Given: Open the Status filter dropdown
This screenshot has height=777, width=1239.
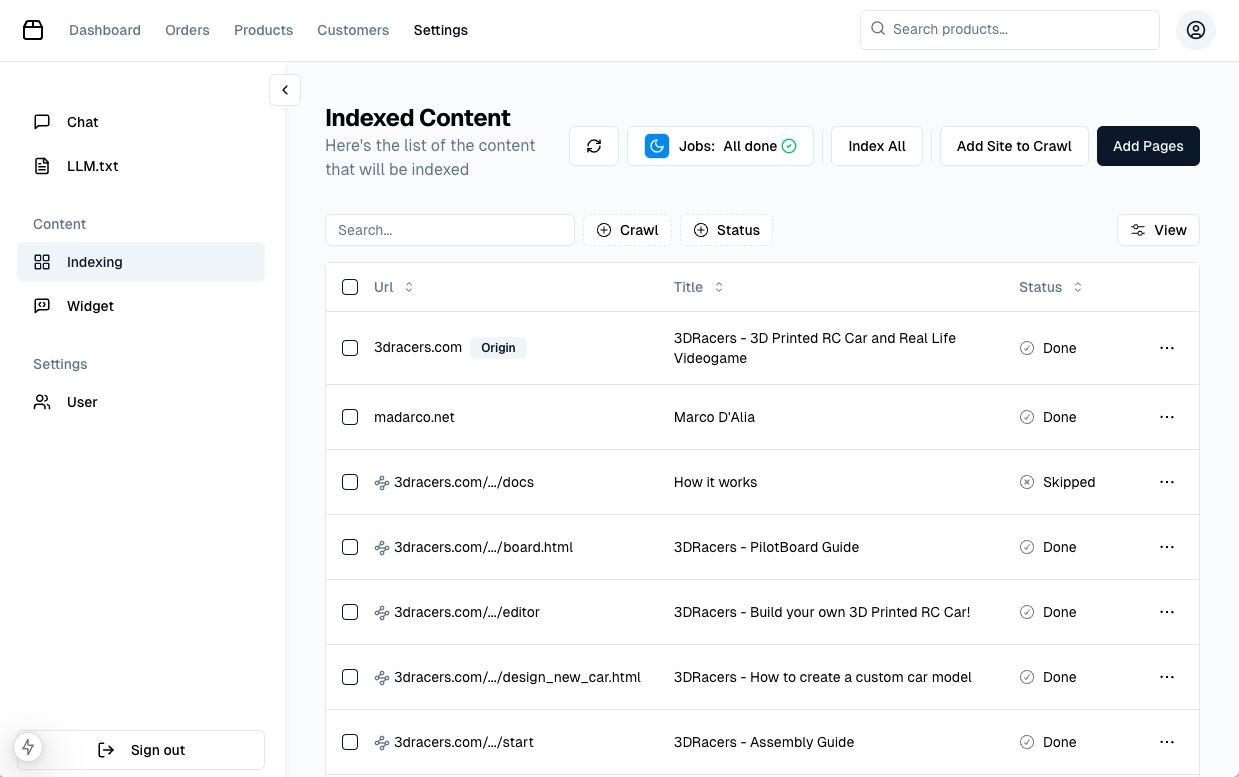Looking at the screenshot, I should [726, 230].
